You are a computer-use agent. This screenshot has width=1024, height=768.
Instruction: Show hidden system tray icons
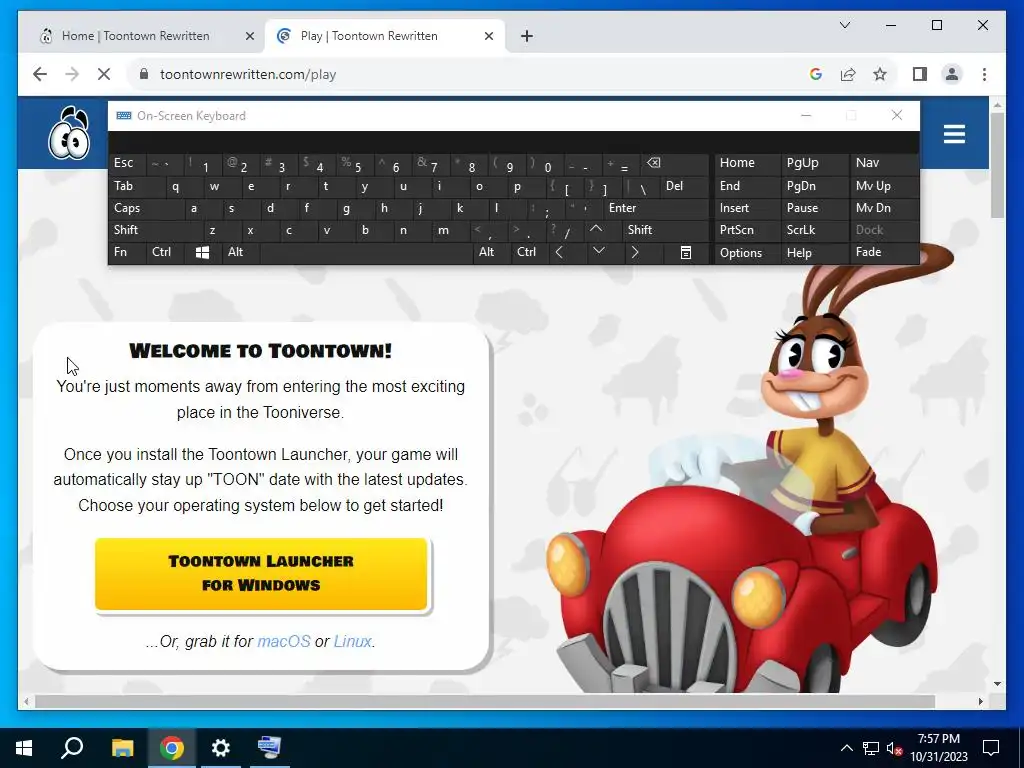[846, 748]
